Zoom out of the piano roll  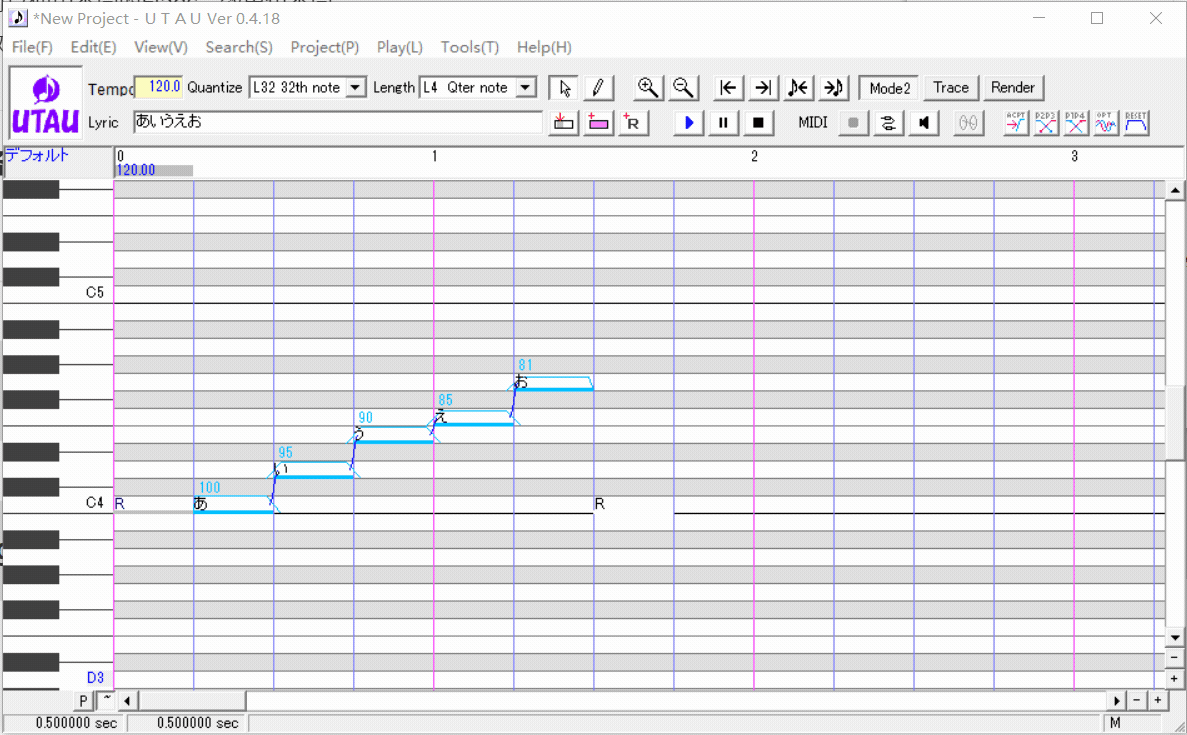point(684,88)
